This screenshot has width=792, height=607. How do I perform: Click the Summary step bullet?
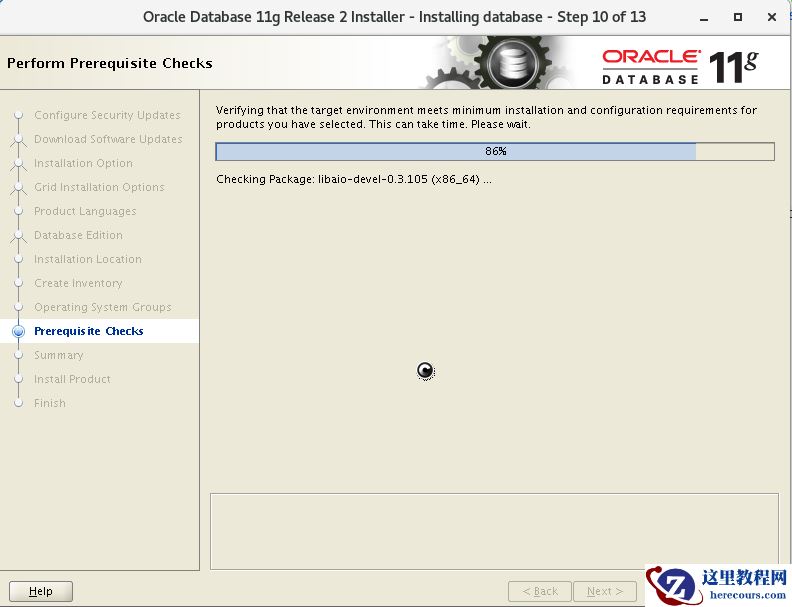[19, 355]
